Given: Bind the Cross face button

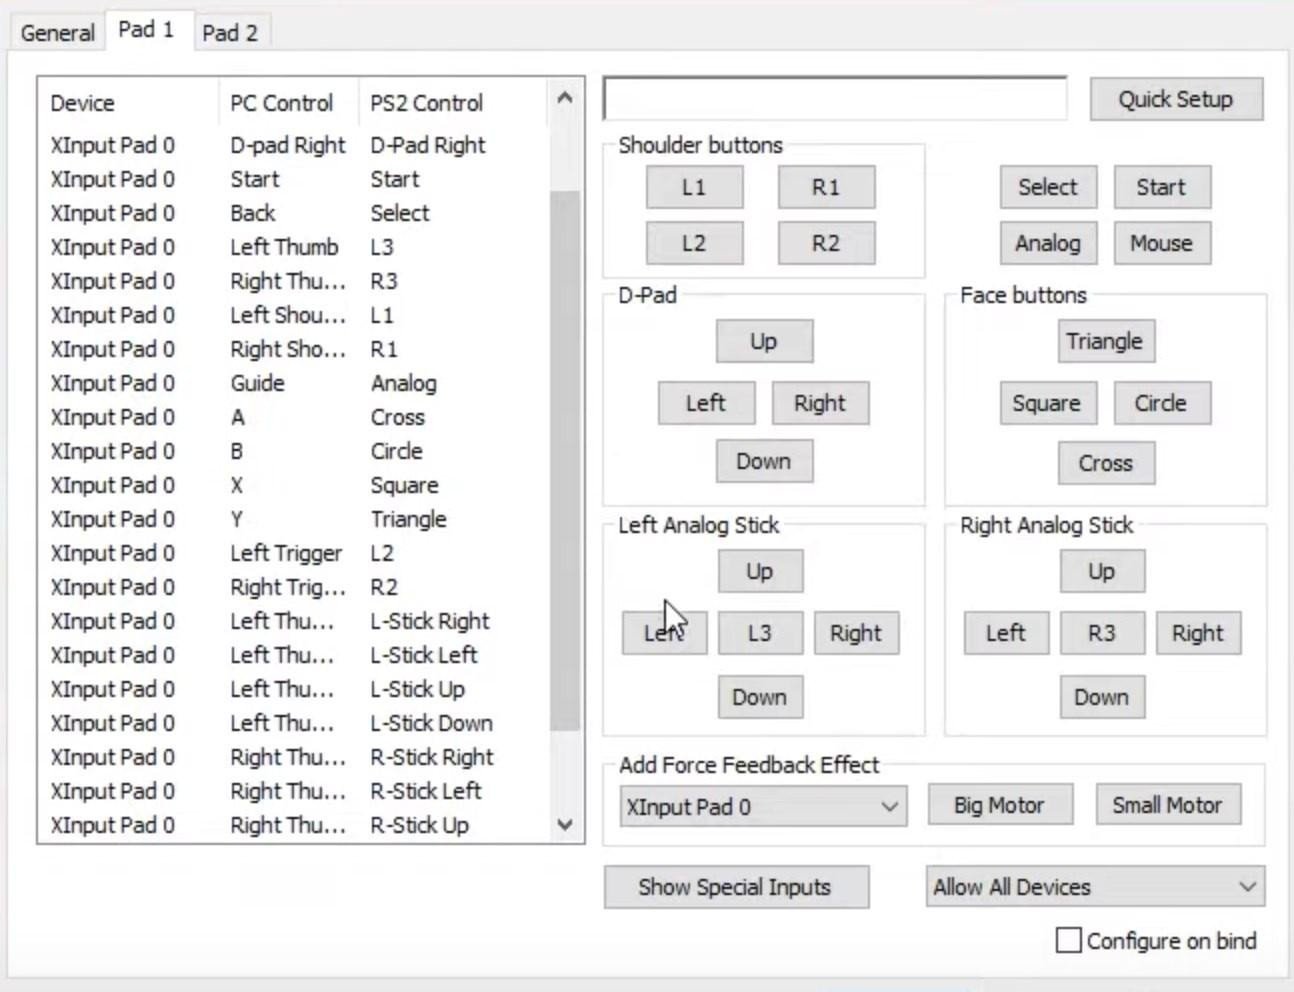Looking at the screenshot, I should point(1105,463).
